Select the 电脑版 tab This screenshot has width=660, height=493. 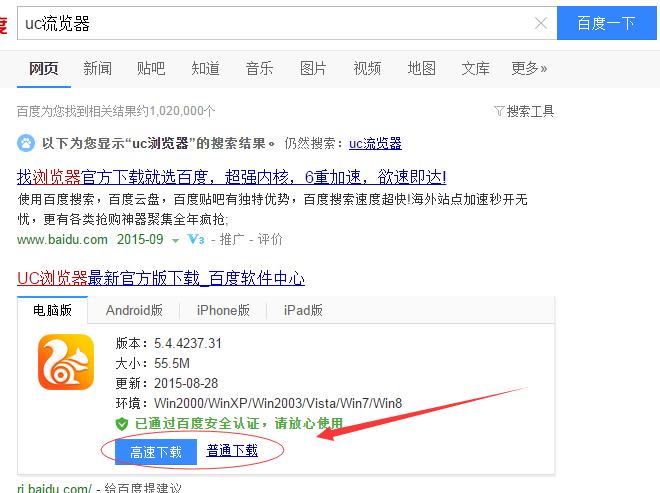click(x=53, y=310)
